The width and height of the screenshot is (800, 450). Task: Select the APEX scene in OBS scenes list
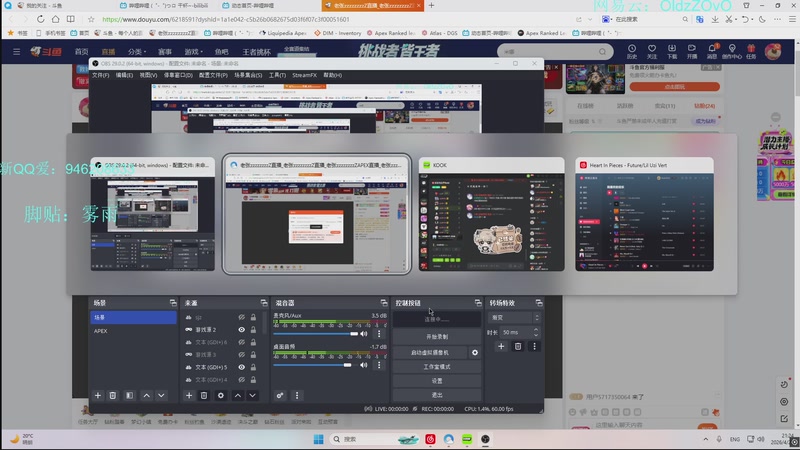133,331
